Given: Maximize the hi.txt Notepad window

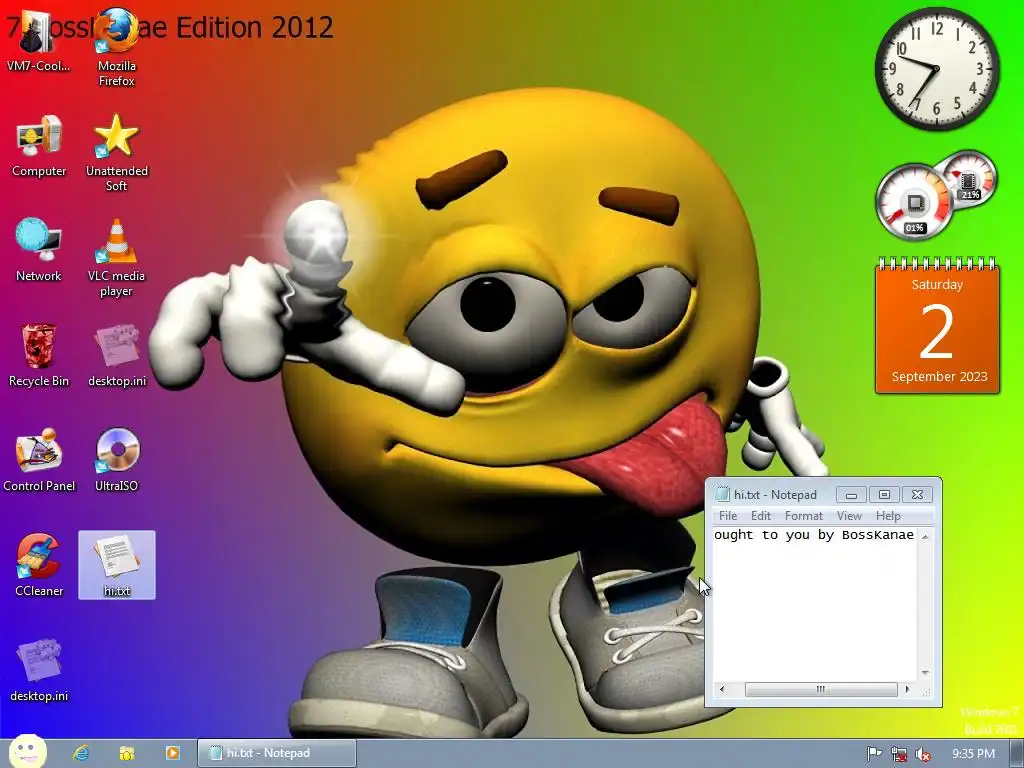Looking at the screenshot, I should (884, 495).
